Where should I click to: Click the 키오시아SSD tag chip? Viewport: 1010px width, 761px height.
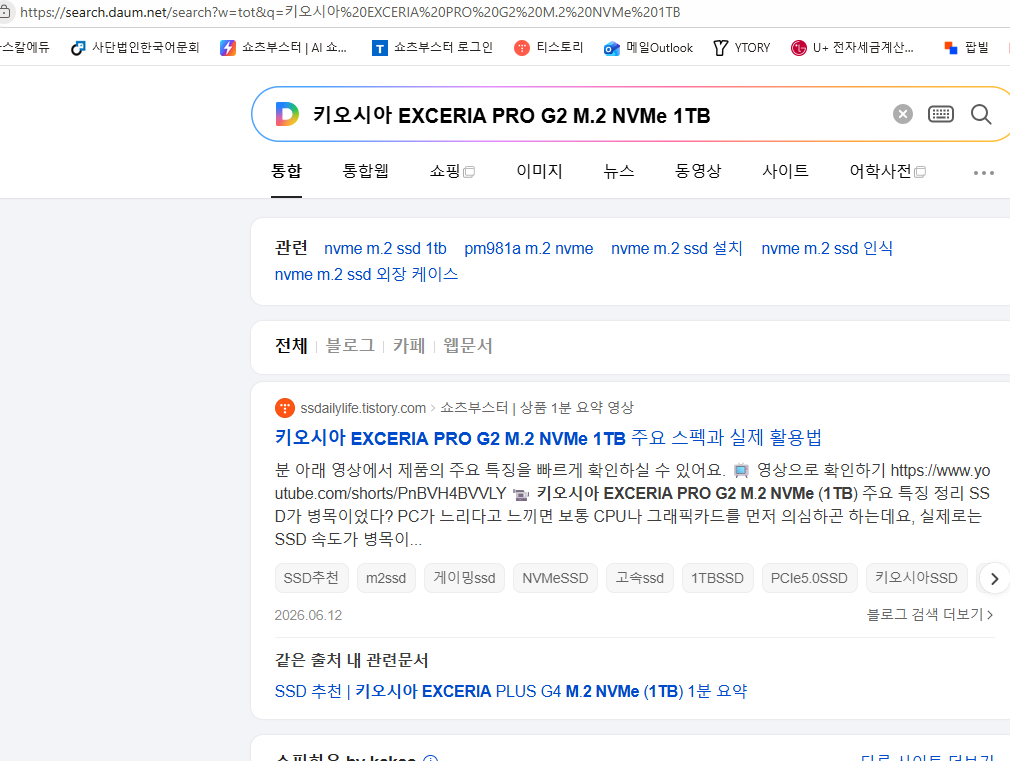pos(916,578)
